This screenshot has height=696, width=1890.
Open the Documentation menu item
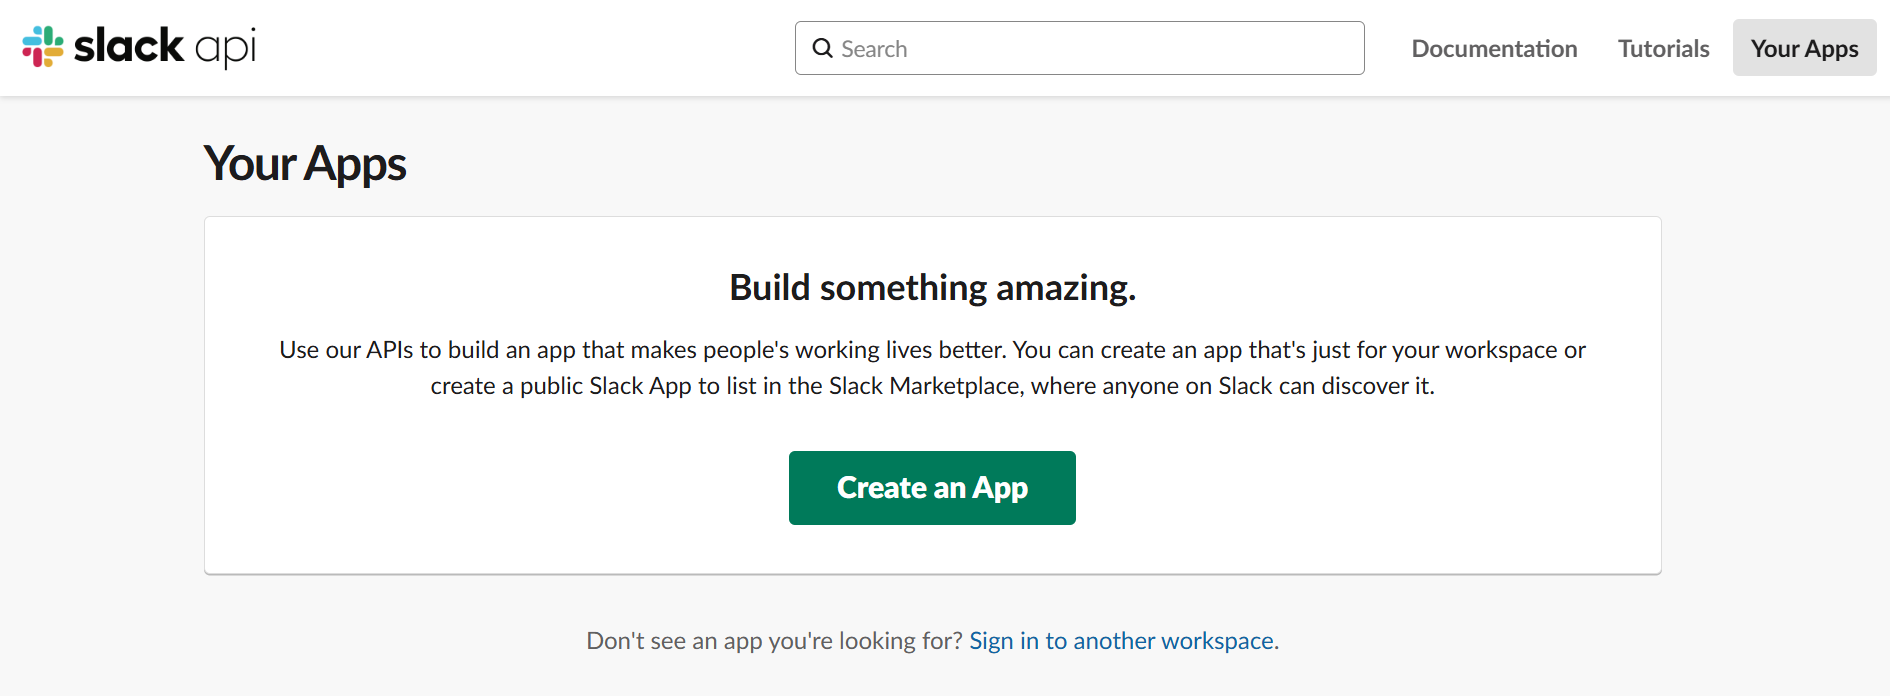click(1494, 48)
